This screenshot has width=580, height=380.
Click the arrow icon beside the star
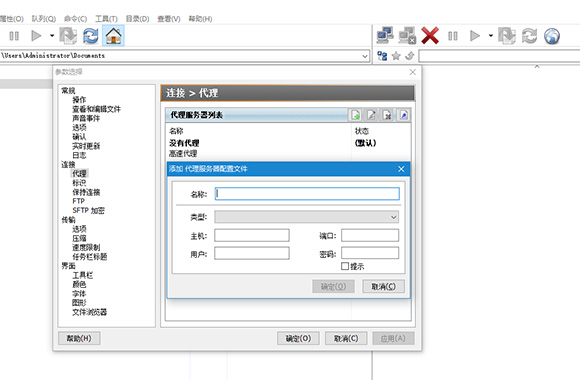coord(409,56)
